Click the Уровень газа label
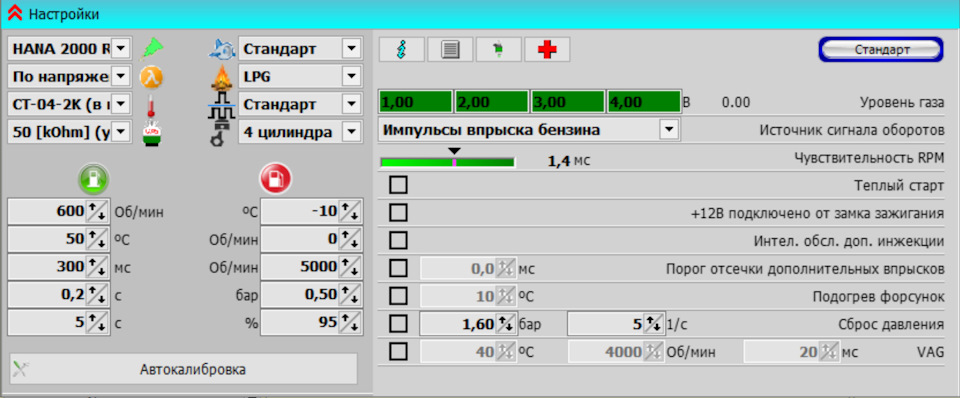The height and width of the screenshot is (398, 960). pos(902,102)
